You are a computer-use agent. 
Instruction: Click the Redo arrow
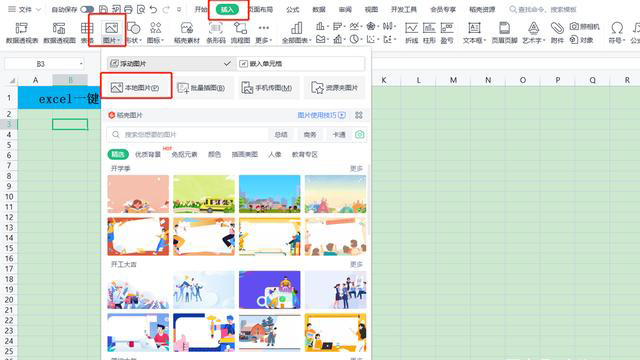click(166, 9)
